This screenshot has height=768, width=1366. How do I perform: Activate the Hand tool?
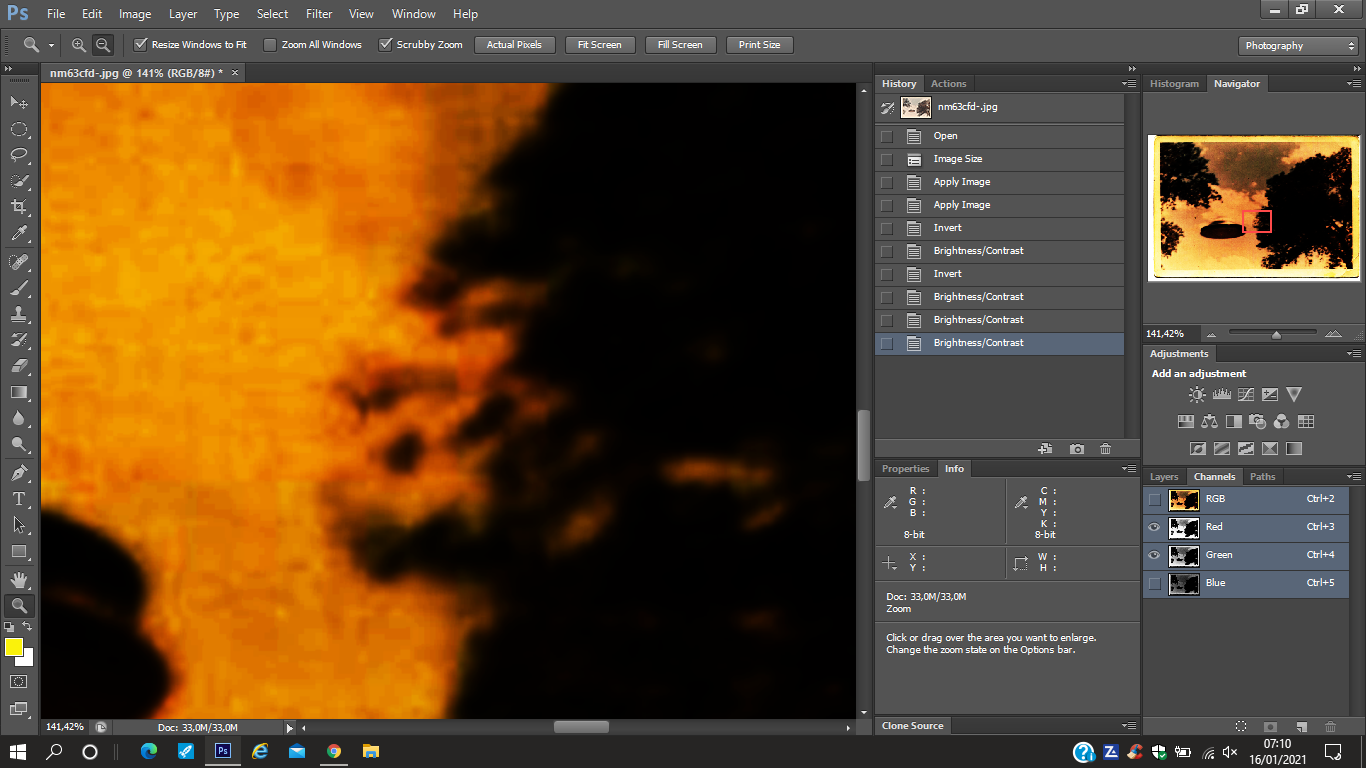(18, 579)
